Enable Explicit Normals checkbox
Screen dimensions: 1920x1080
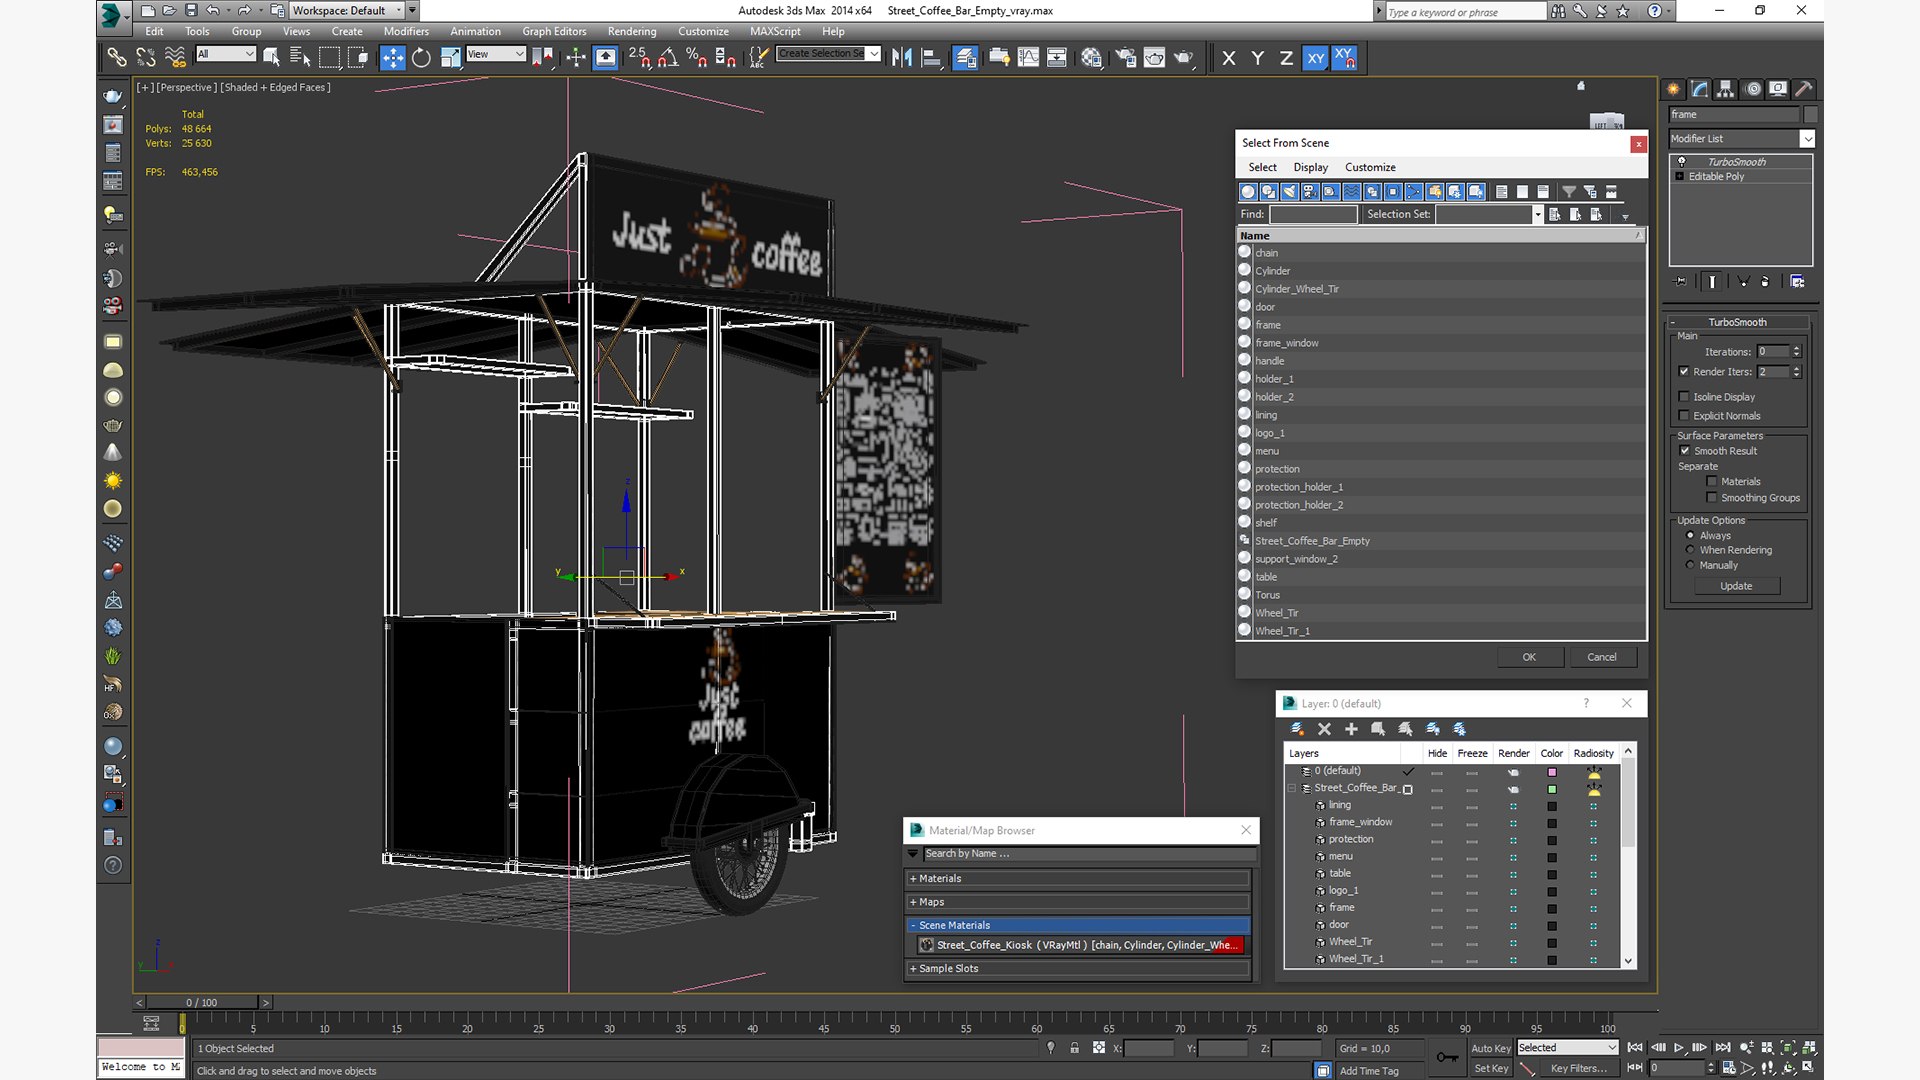click(x=1684, y=416)
